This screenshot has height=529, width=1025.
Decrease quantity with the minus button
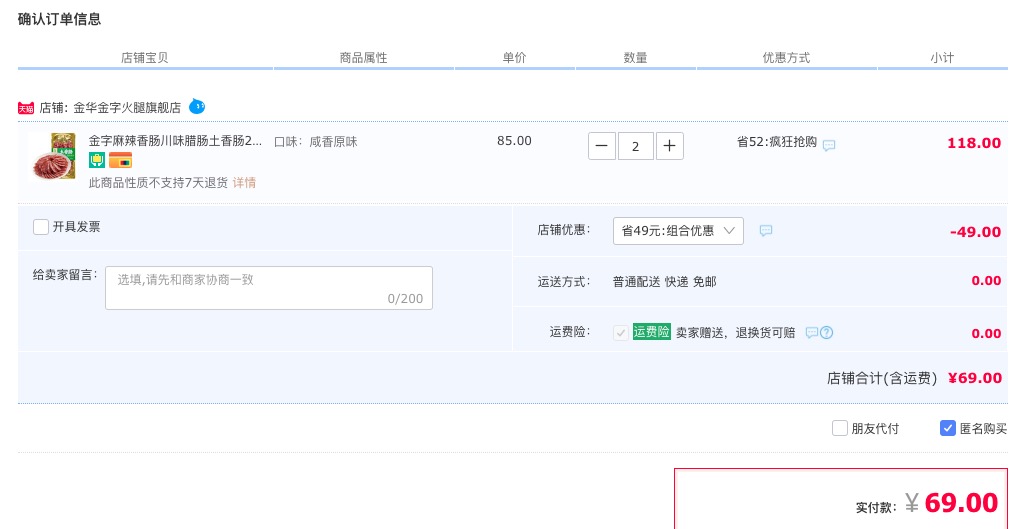coord(601,146)
